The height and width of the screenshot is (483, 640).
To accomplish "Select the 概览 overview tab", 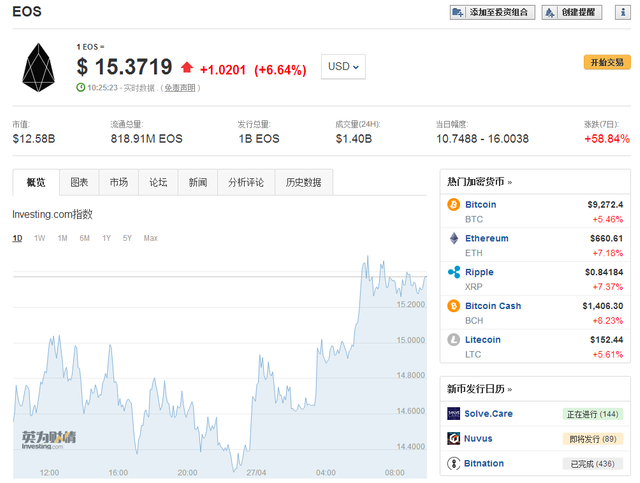I will 36,183.
